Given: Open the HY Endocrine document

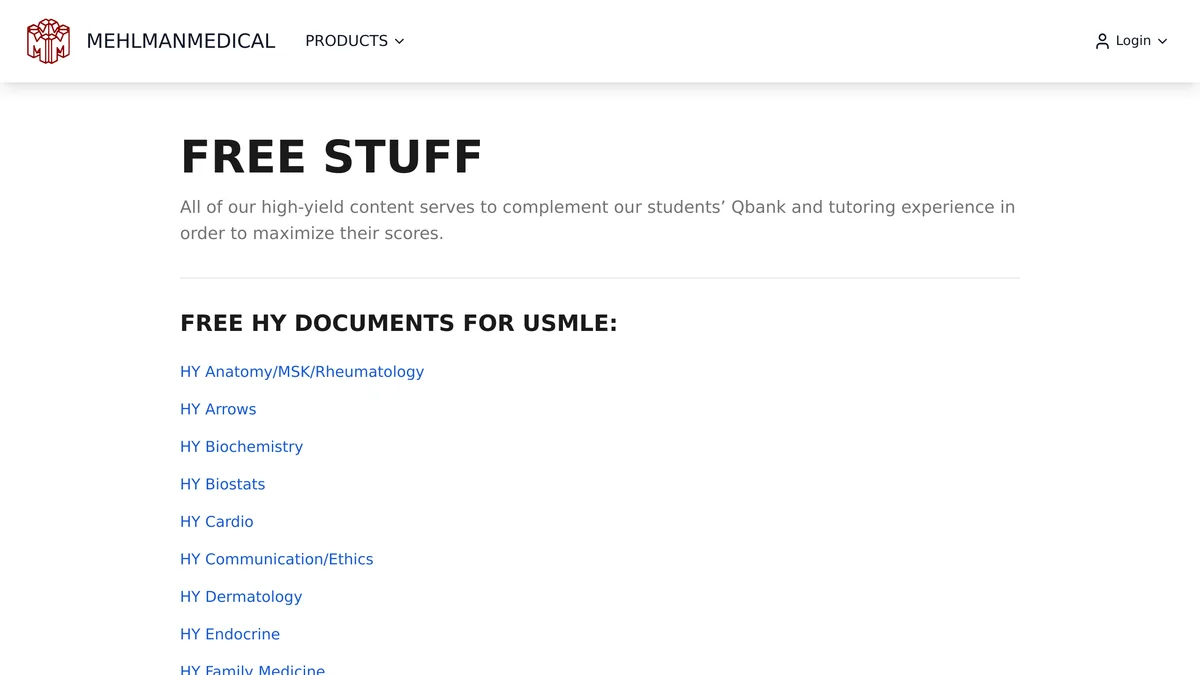Looking at the screenshot, I should [230, 634].
